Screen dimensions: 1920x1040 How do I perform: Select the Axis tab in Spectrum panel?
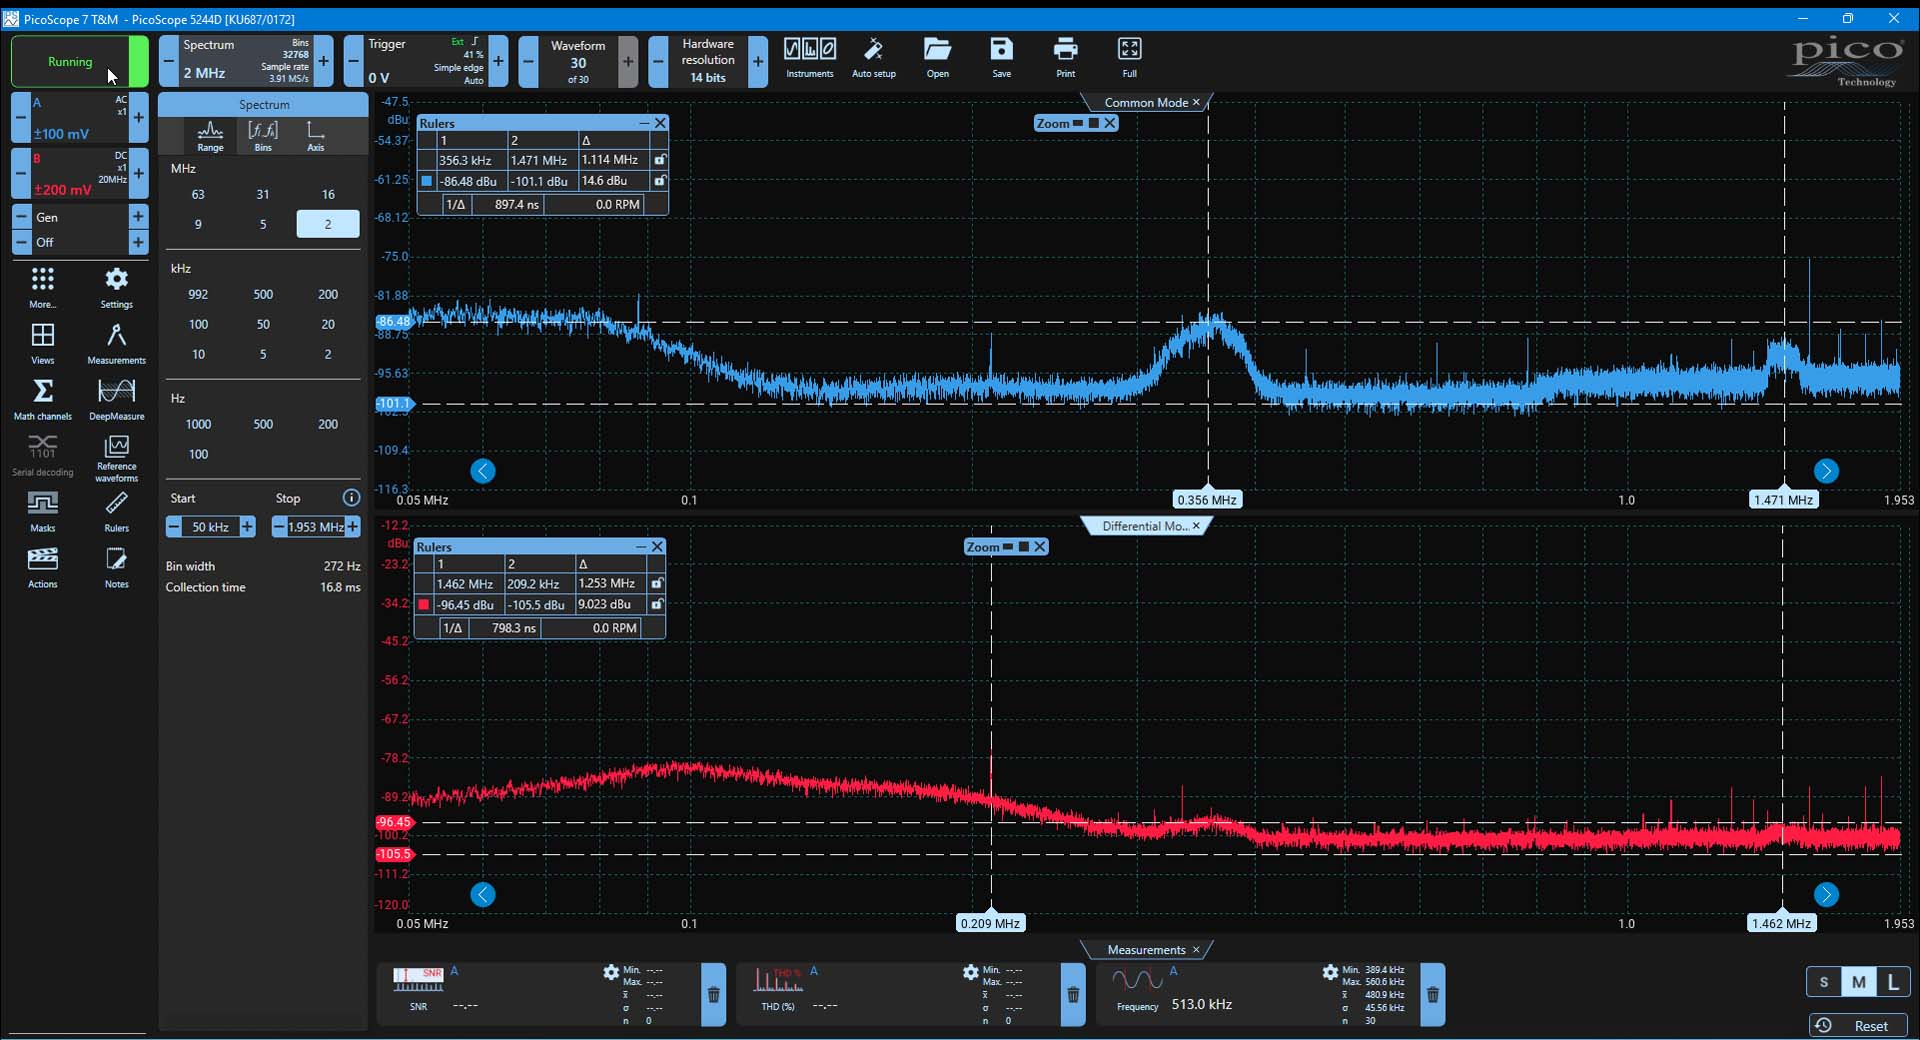pyautogui.click(x=316, y=136)
